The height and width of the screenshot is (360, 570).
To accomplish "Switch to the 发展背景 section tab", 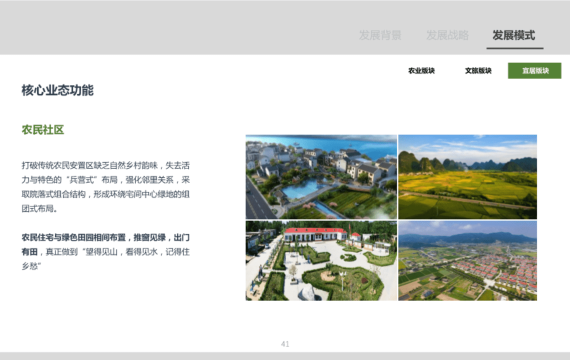I will click(380, 35).
